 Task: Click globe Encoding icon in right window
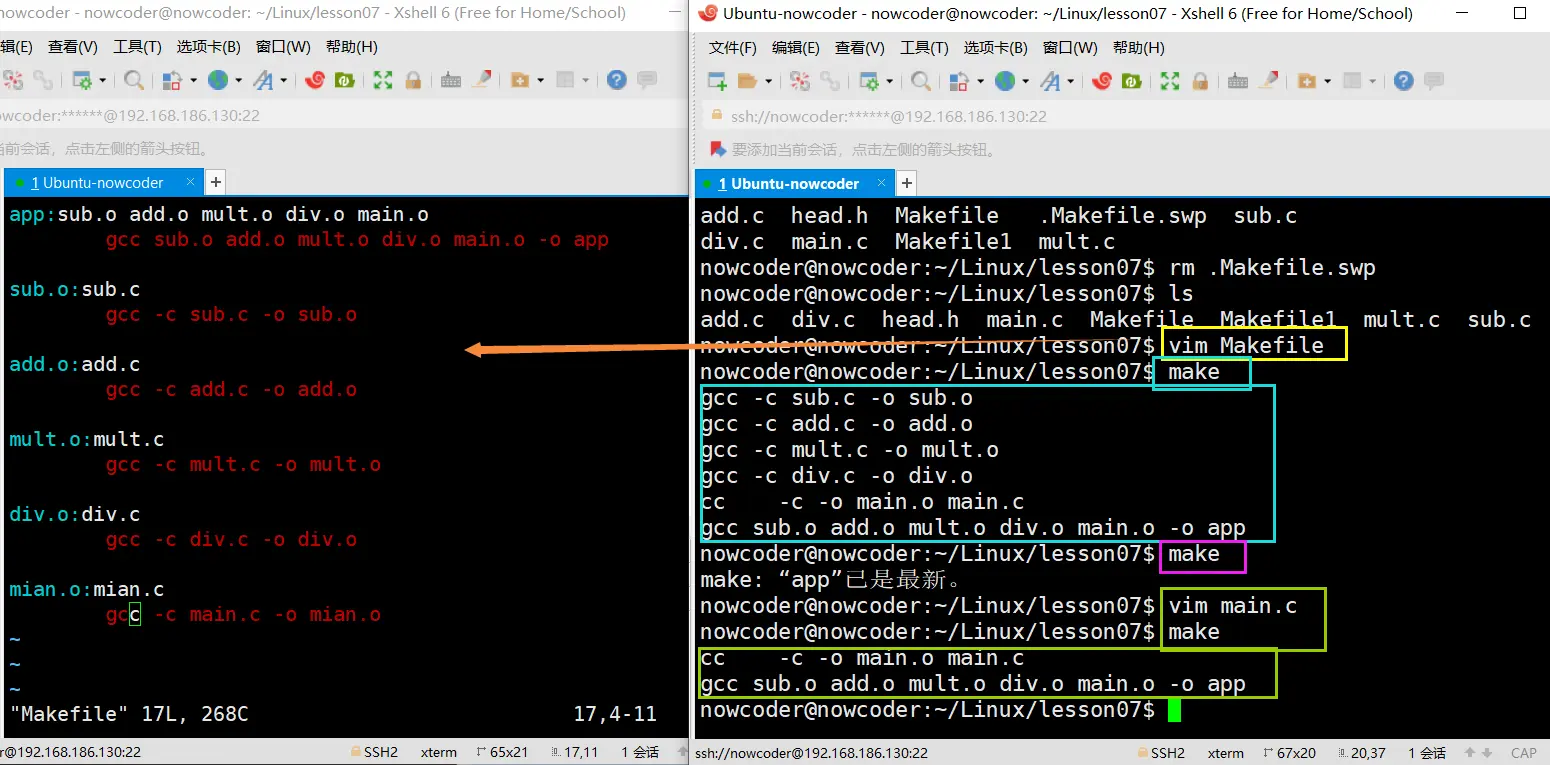[1004, 81]
